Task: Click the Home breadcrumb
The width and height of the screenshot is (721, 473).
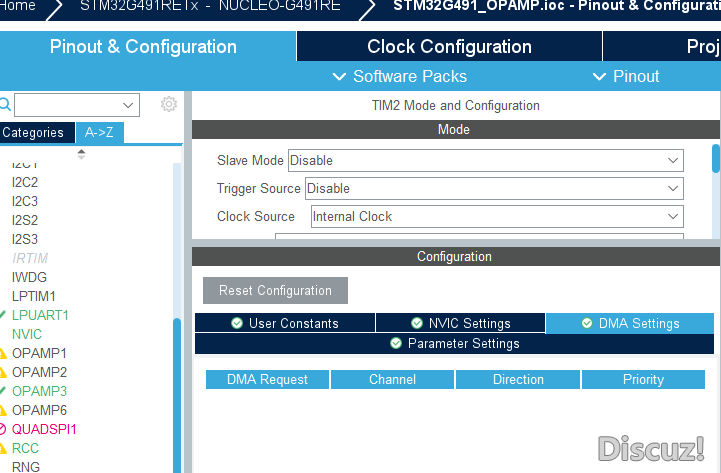Action: tap(17, 6)
